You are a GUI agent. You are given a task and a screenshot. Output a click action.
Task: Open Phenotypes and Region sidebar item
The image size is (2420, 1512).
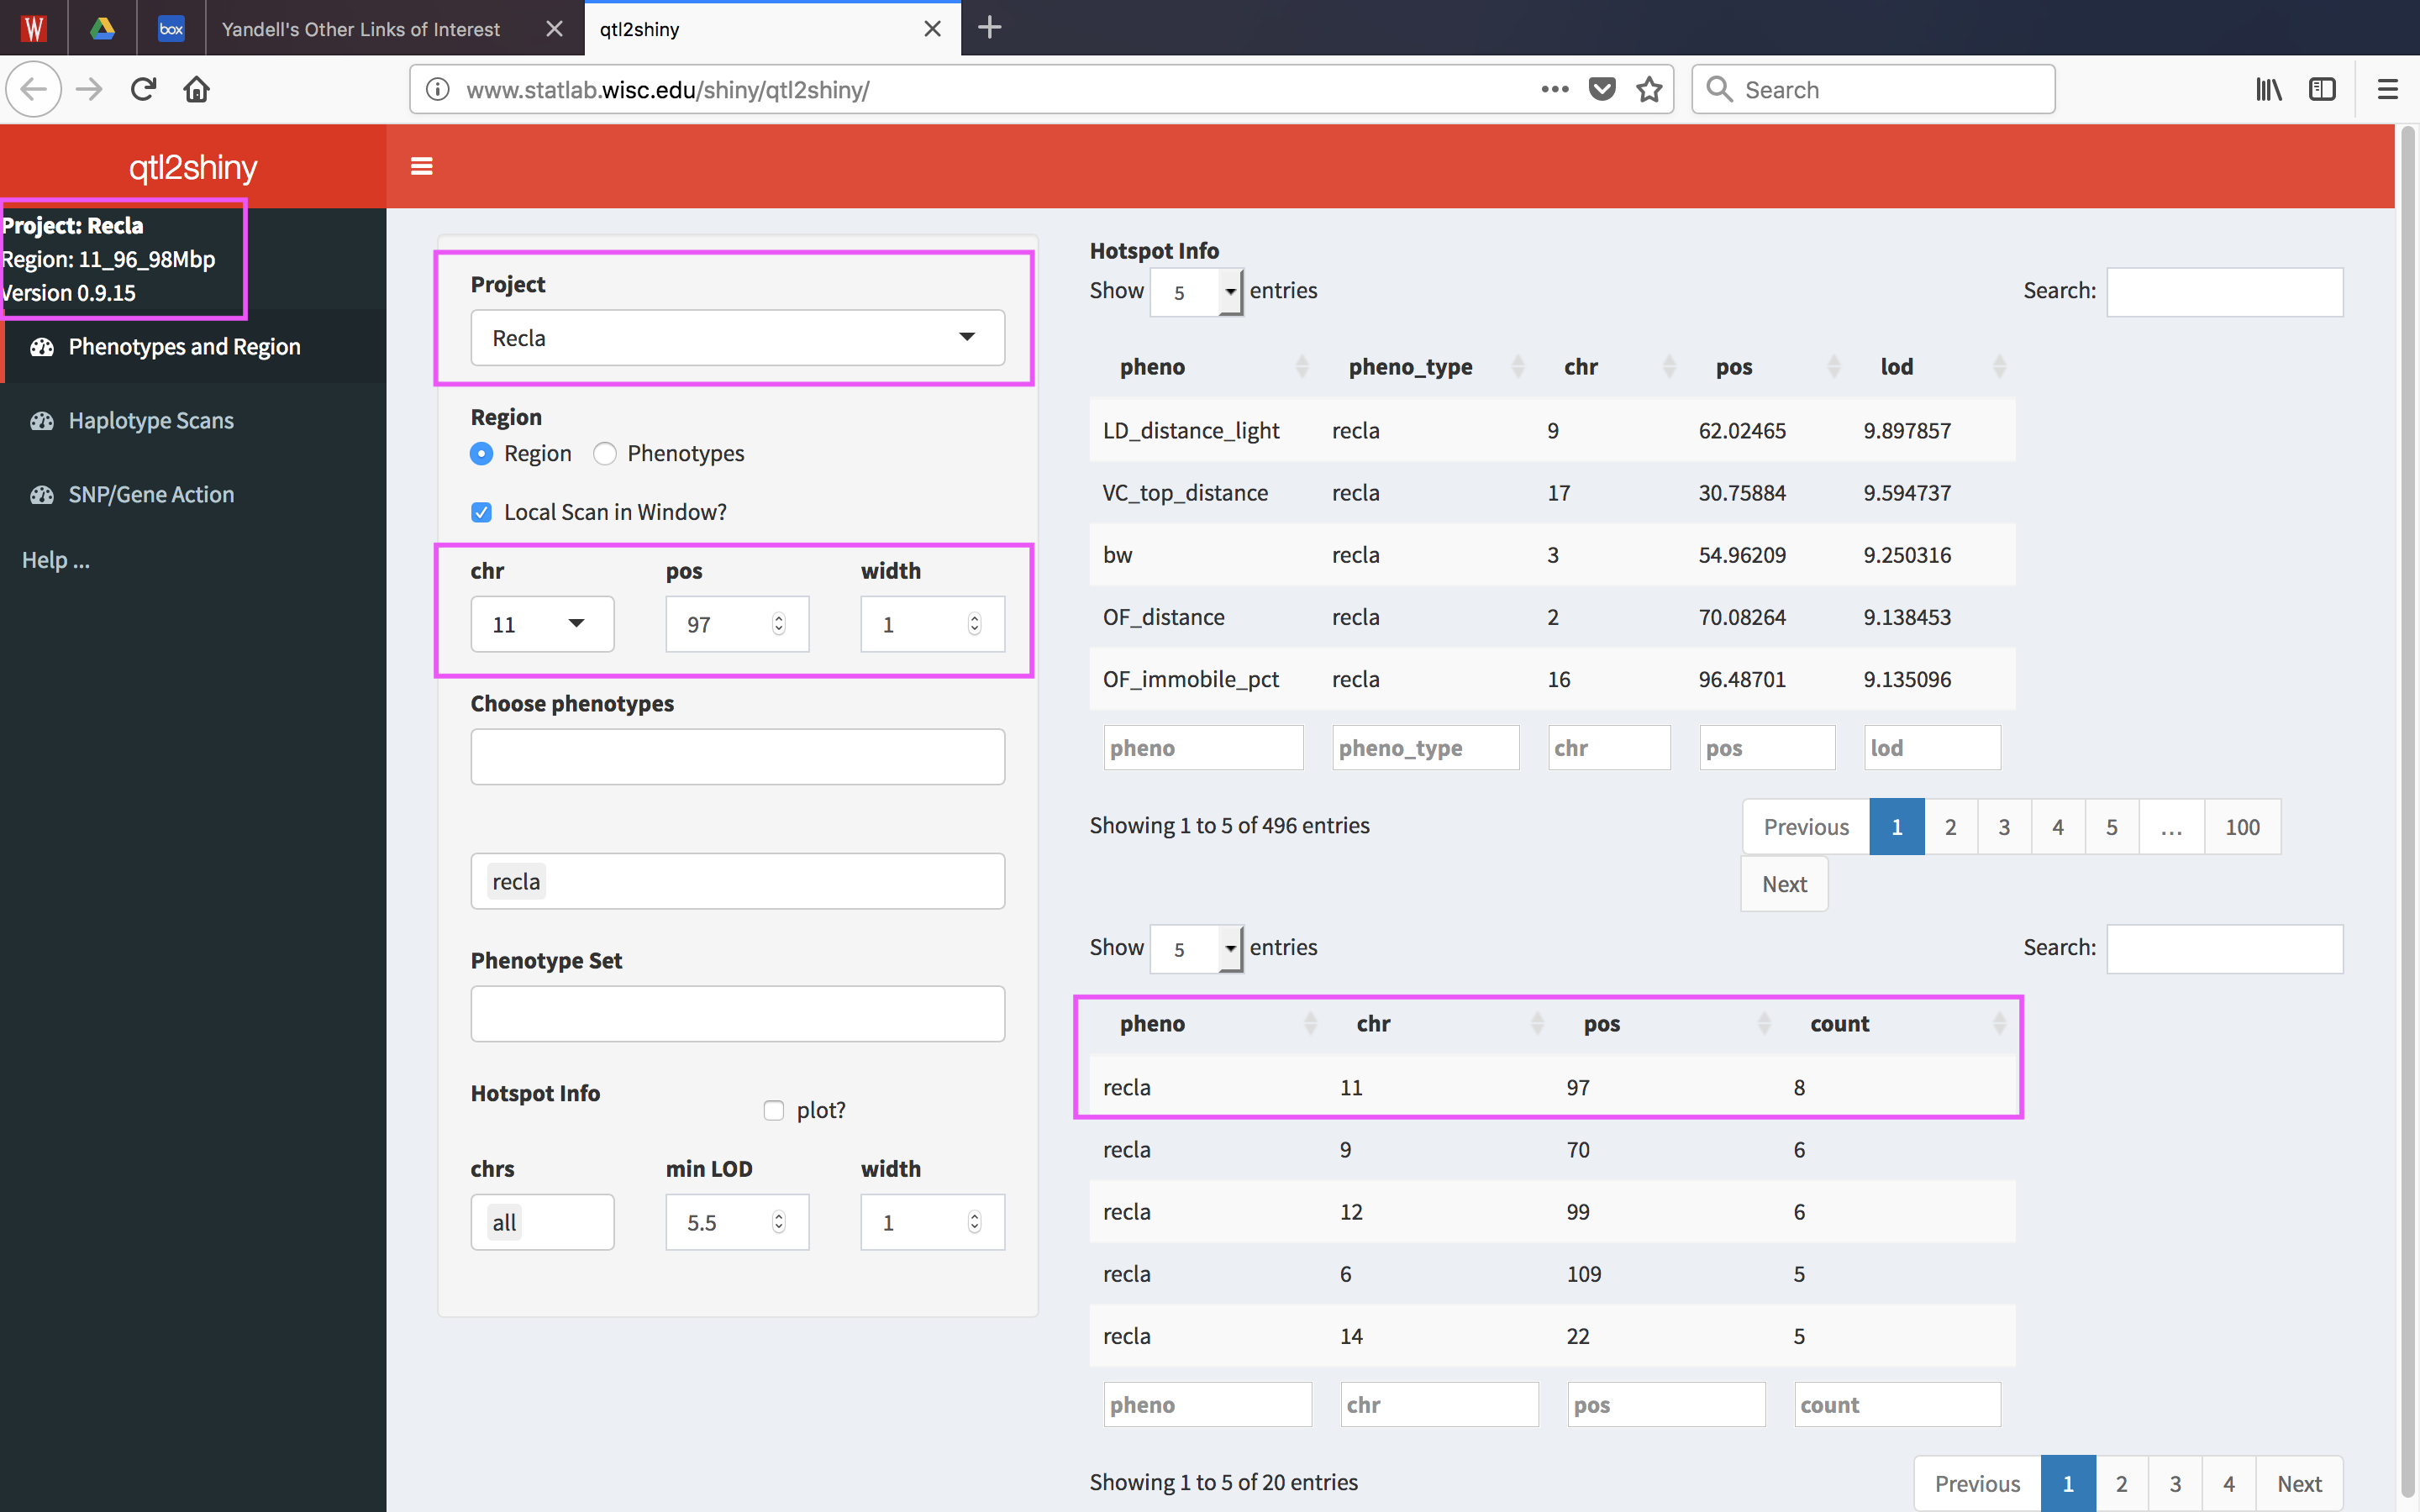pos(193,346)
